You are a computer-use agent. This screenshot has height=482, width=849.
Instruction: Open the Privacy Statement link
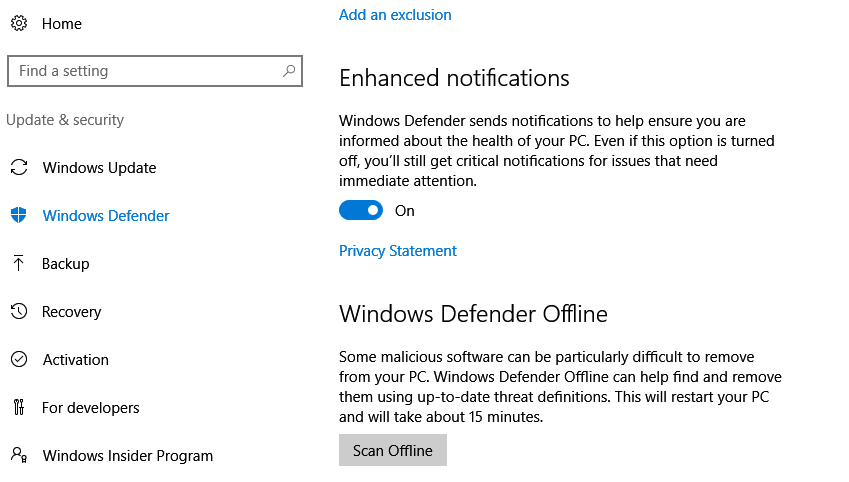(398, 251)
